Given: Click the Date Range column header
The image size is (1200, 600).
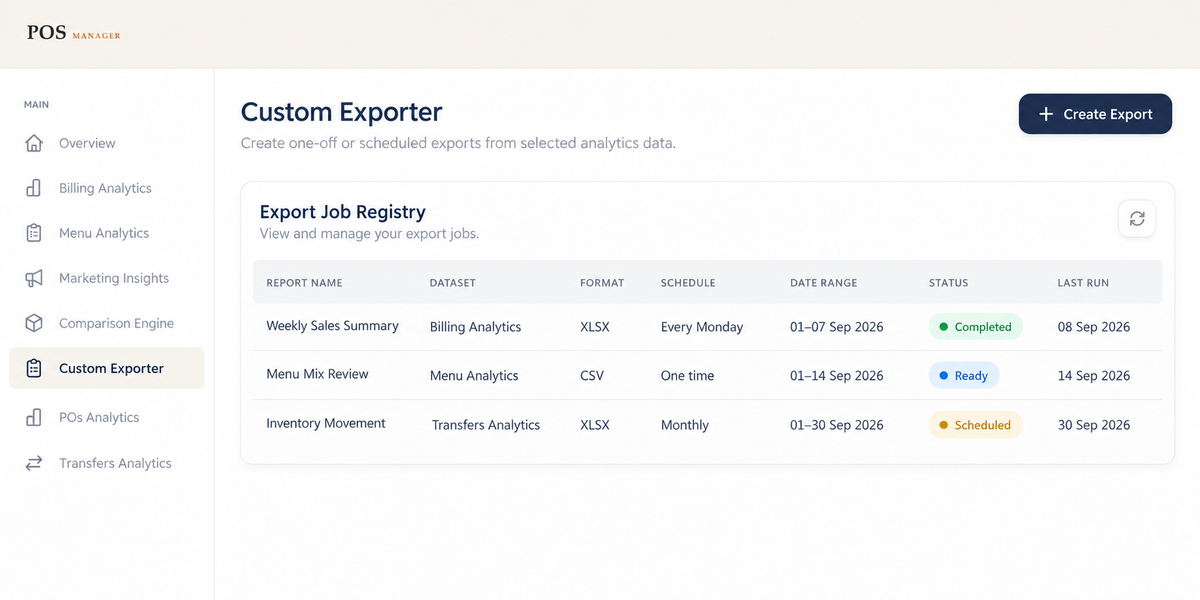Looking at the screenshot, I should pos(824,283).
